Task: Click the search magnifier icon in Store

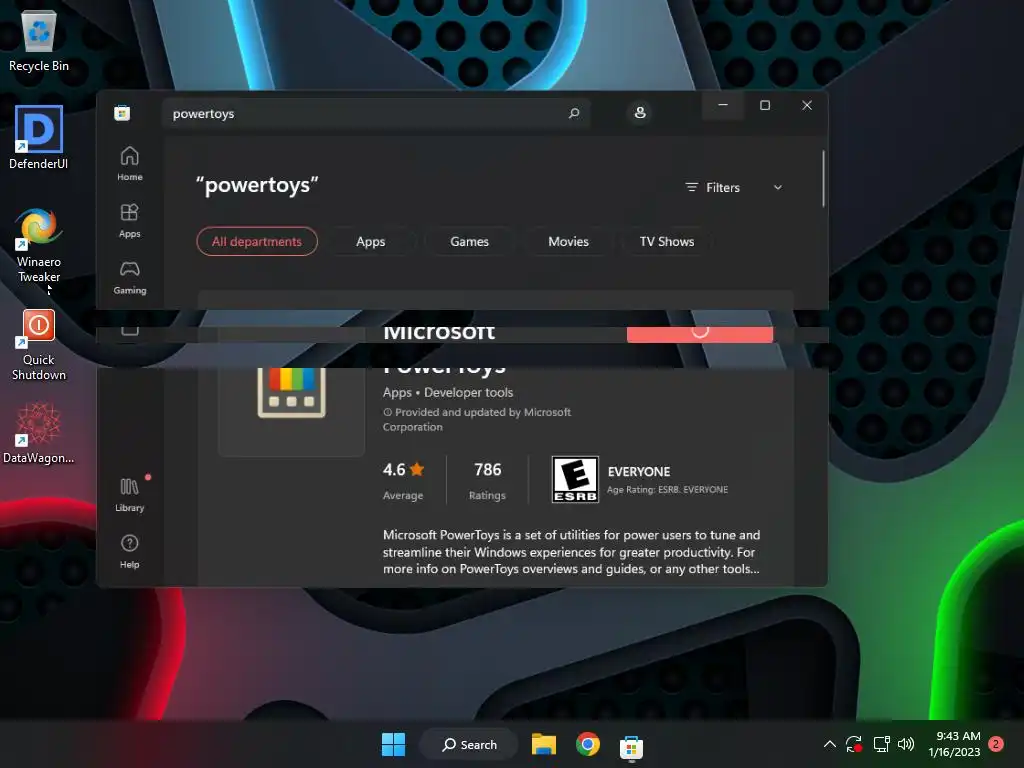Action: (x=573, y=113)
